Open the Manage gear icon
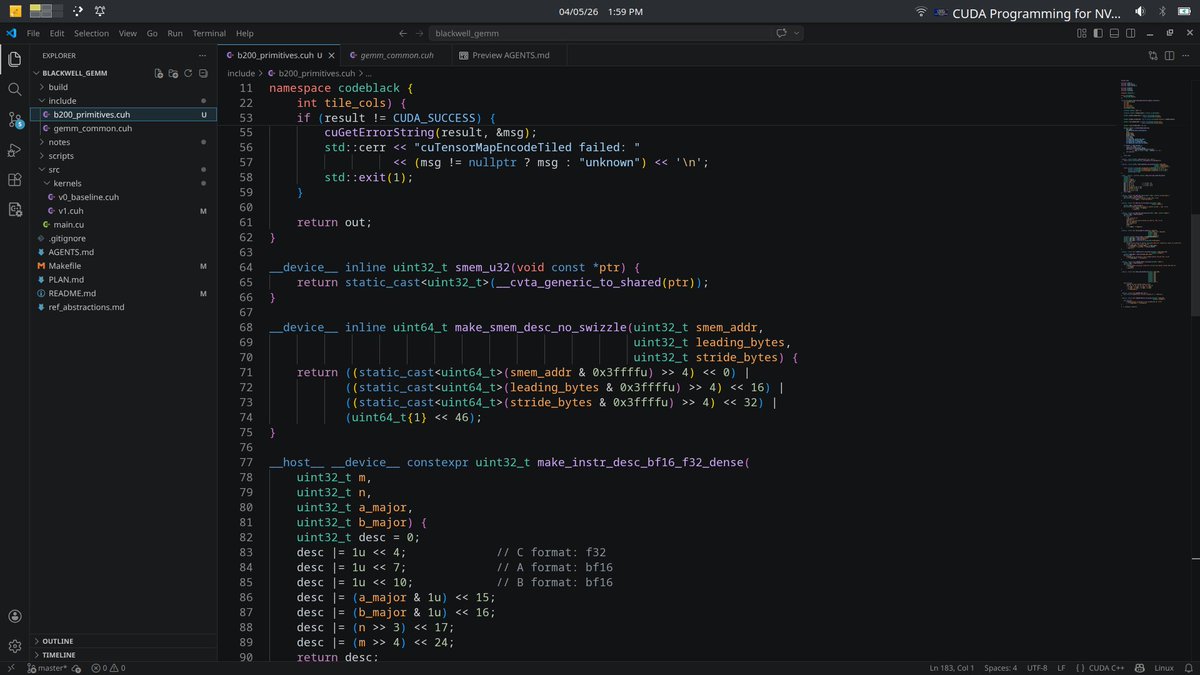 [x=14, y=646]
